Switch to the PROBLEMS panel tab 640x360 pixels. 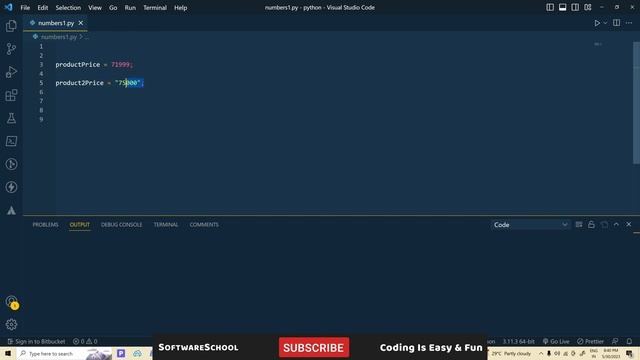(x=45, y=224)
